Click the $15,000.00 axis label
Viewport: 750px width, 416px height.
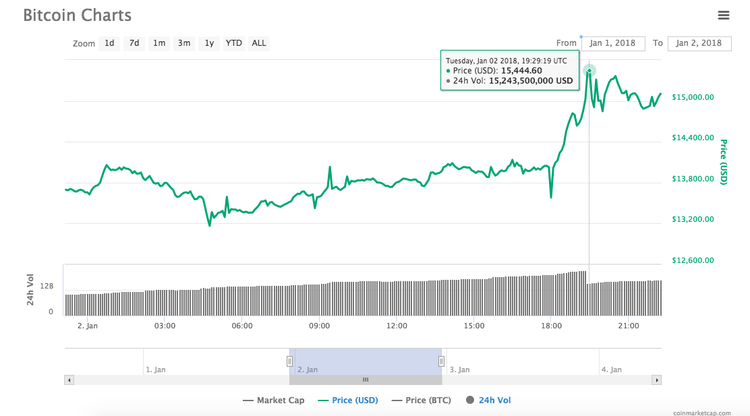(693, 97)
